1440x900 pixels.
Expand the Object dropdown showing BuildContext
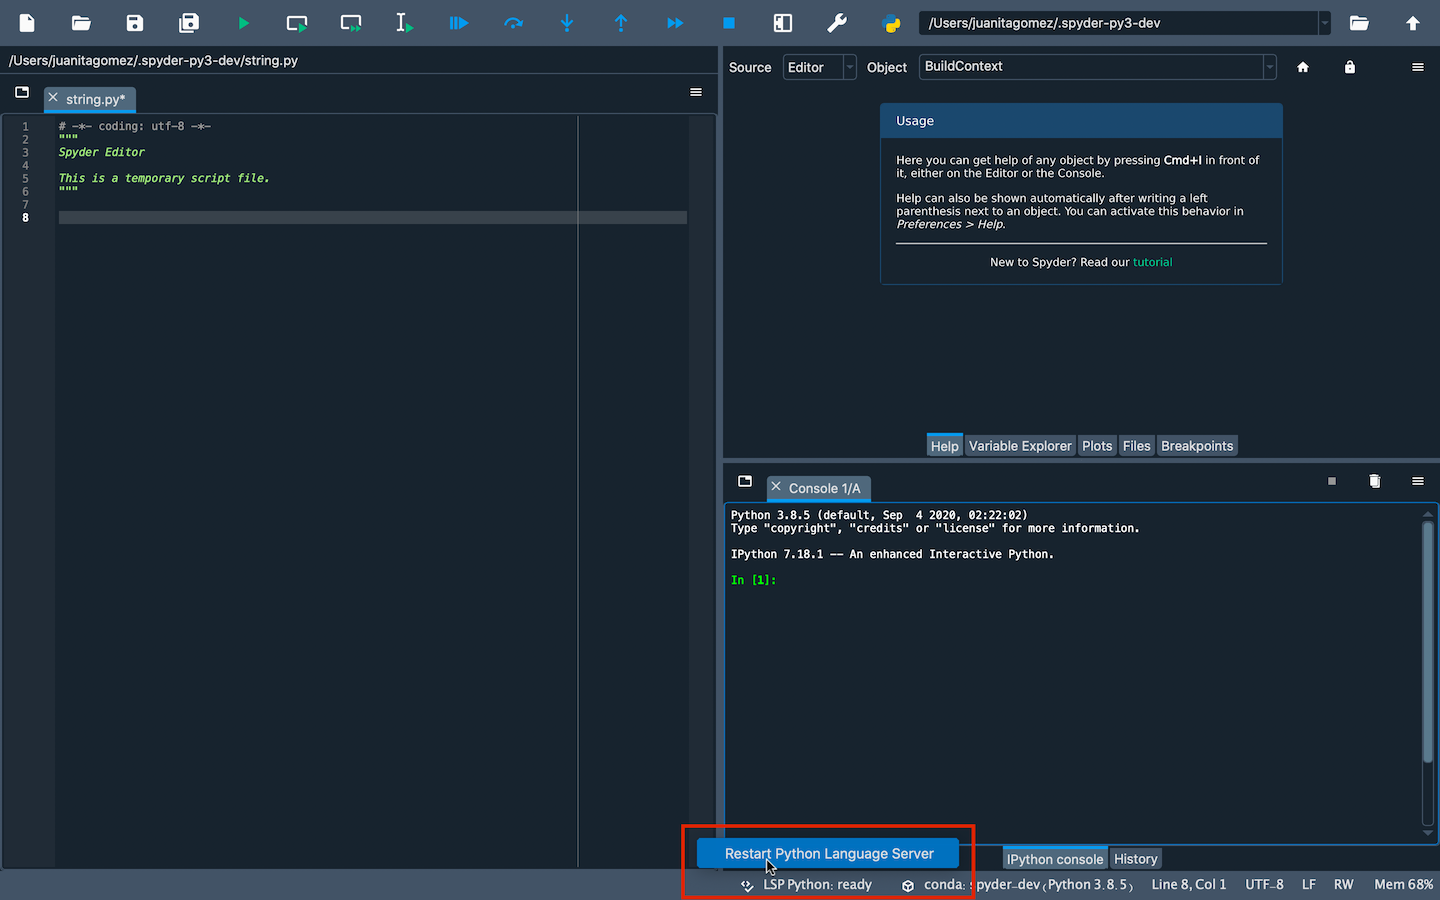click(x=1268, y=67)
